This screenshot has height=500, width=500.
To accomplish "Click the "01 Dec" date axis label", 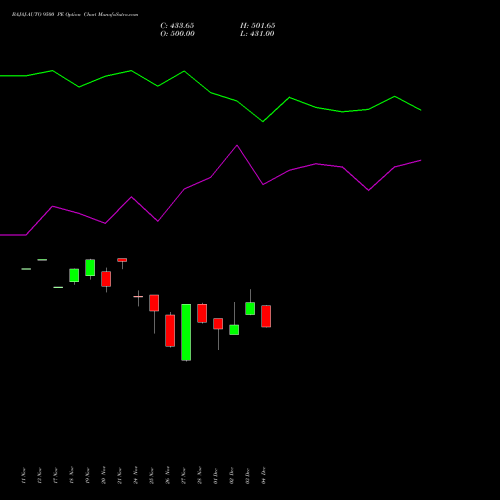I will [x=215, y=475].
